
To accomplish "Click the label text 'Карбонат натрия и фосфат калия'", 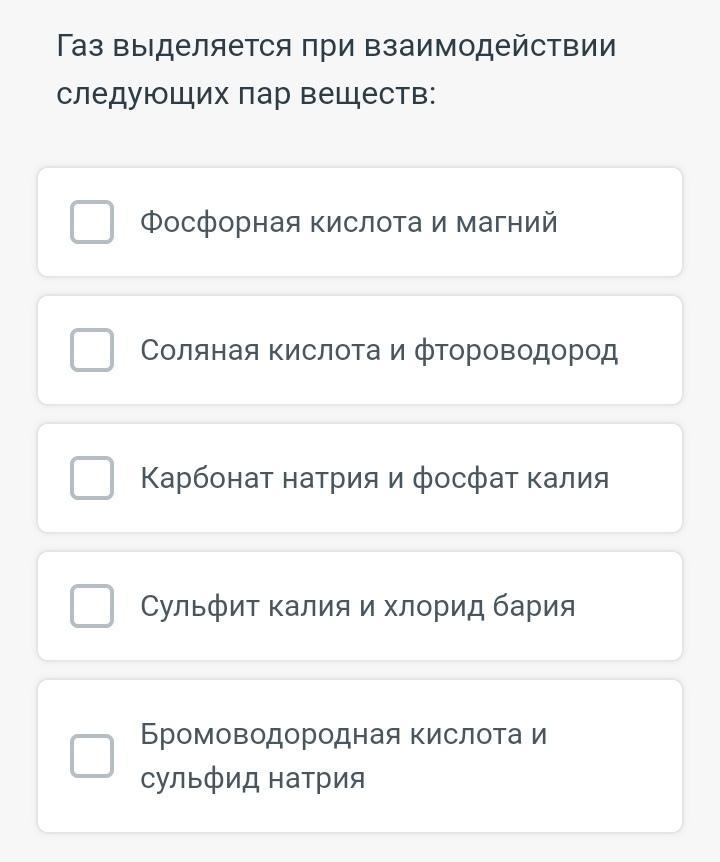I will coord(374,478).
